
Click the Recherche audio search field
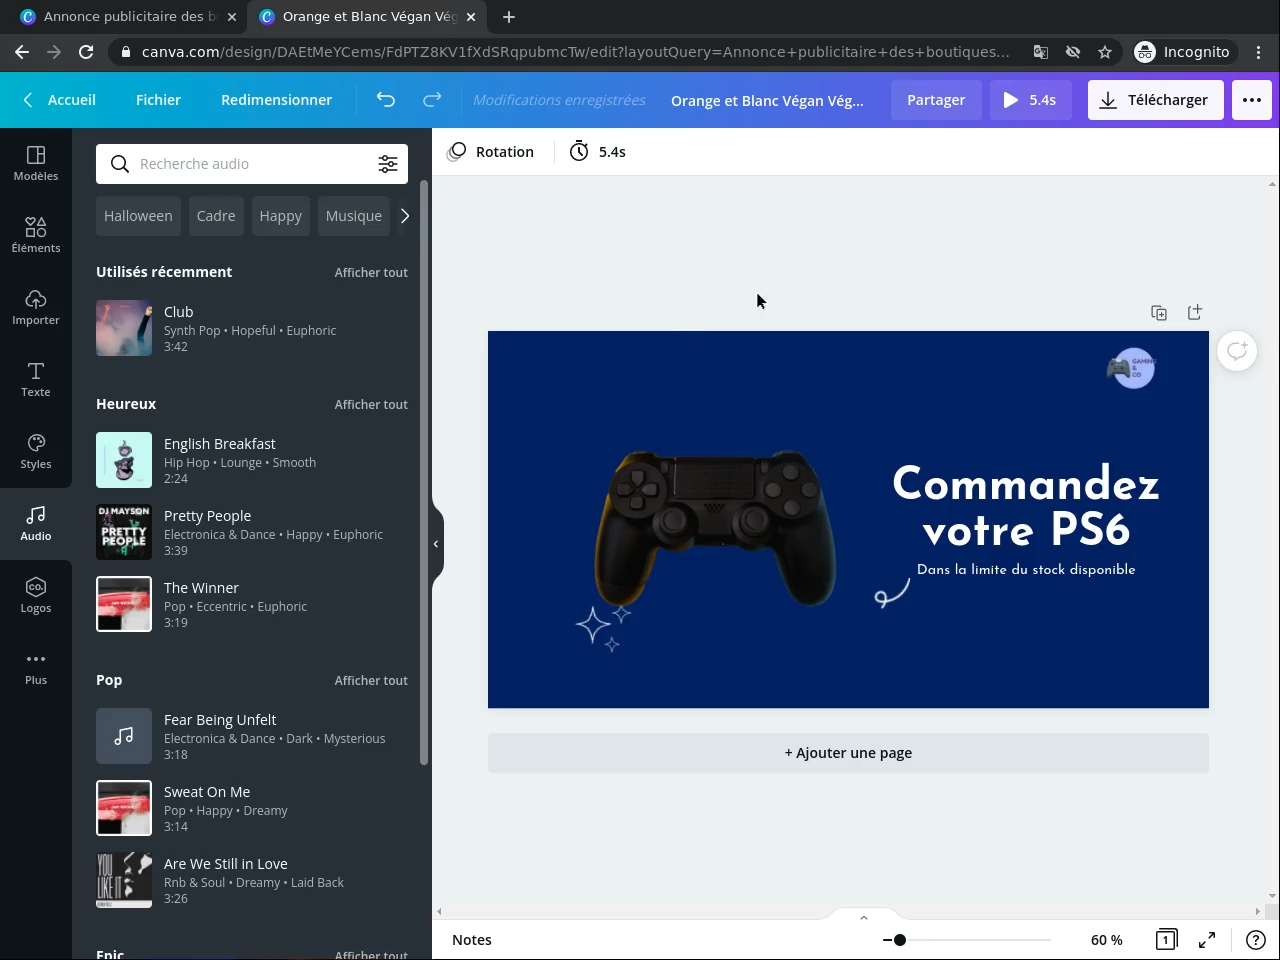252,164
